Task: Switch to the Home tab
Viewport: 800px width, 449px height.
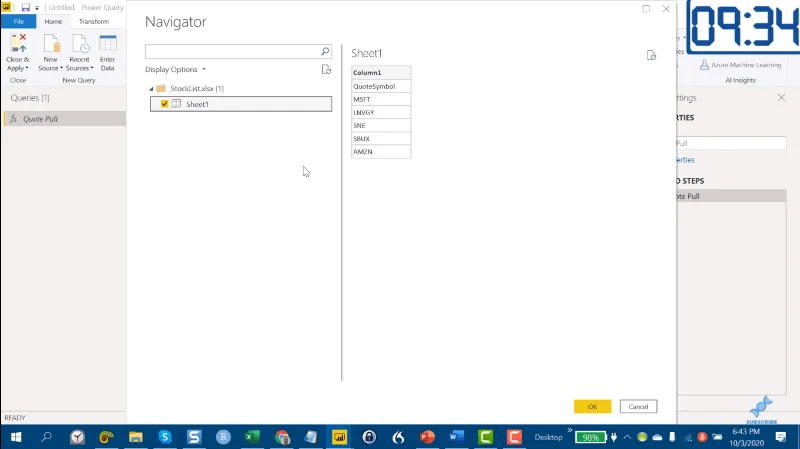Action: pos(53,21)
